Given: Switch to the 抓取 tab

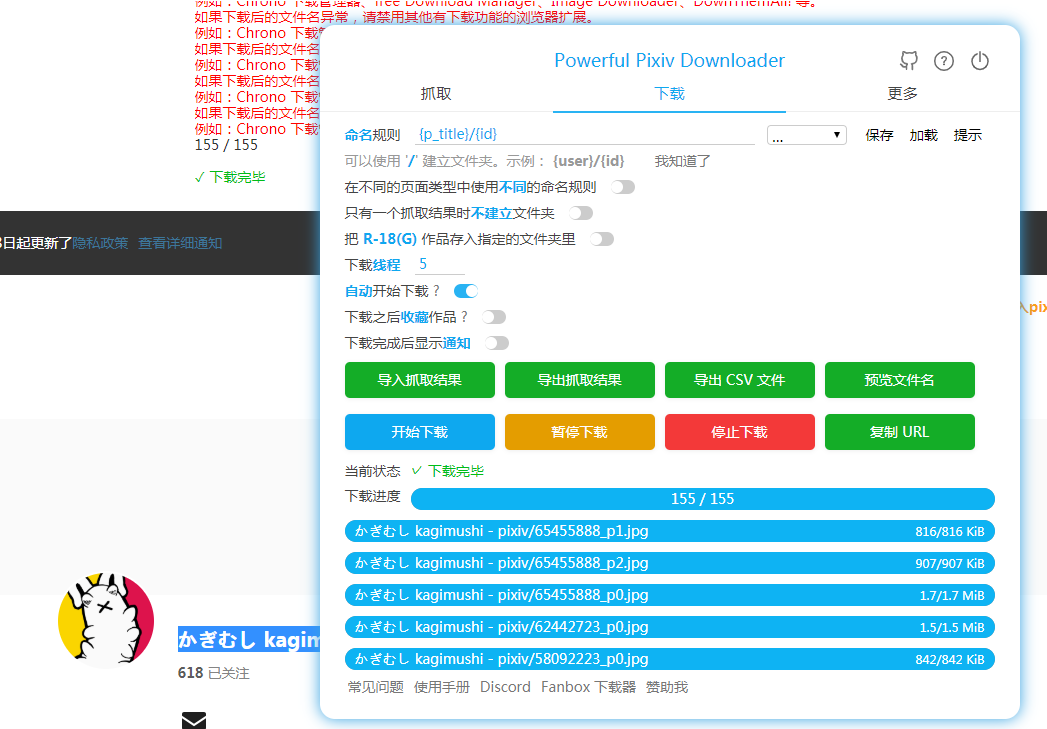Looking at the screenshot, I should (x=435, y=92).
